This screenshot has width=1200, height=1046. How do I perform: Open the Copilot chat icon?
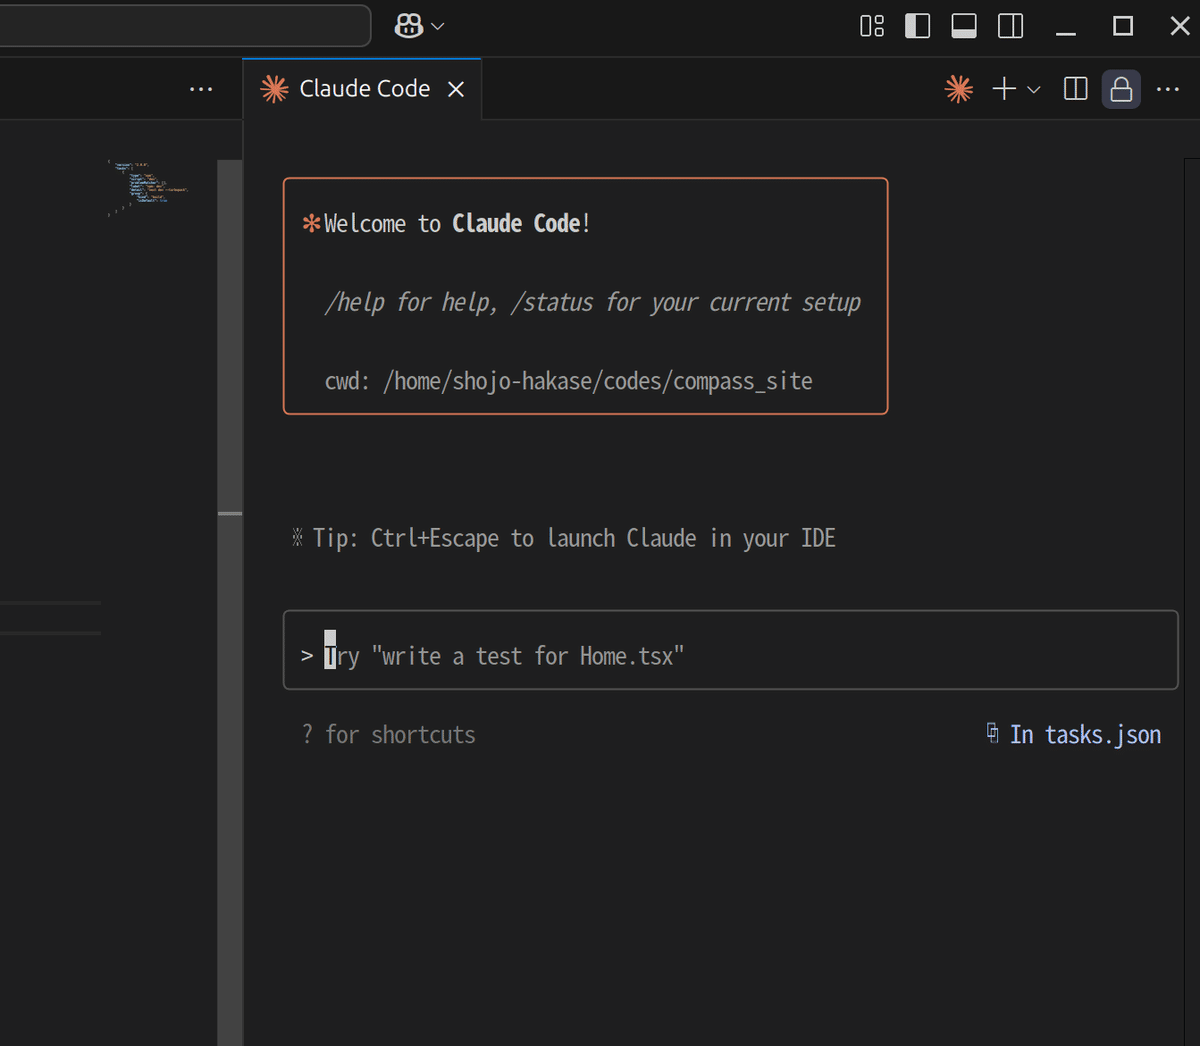click(x=409, y=26)
